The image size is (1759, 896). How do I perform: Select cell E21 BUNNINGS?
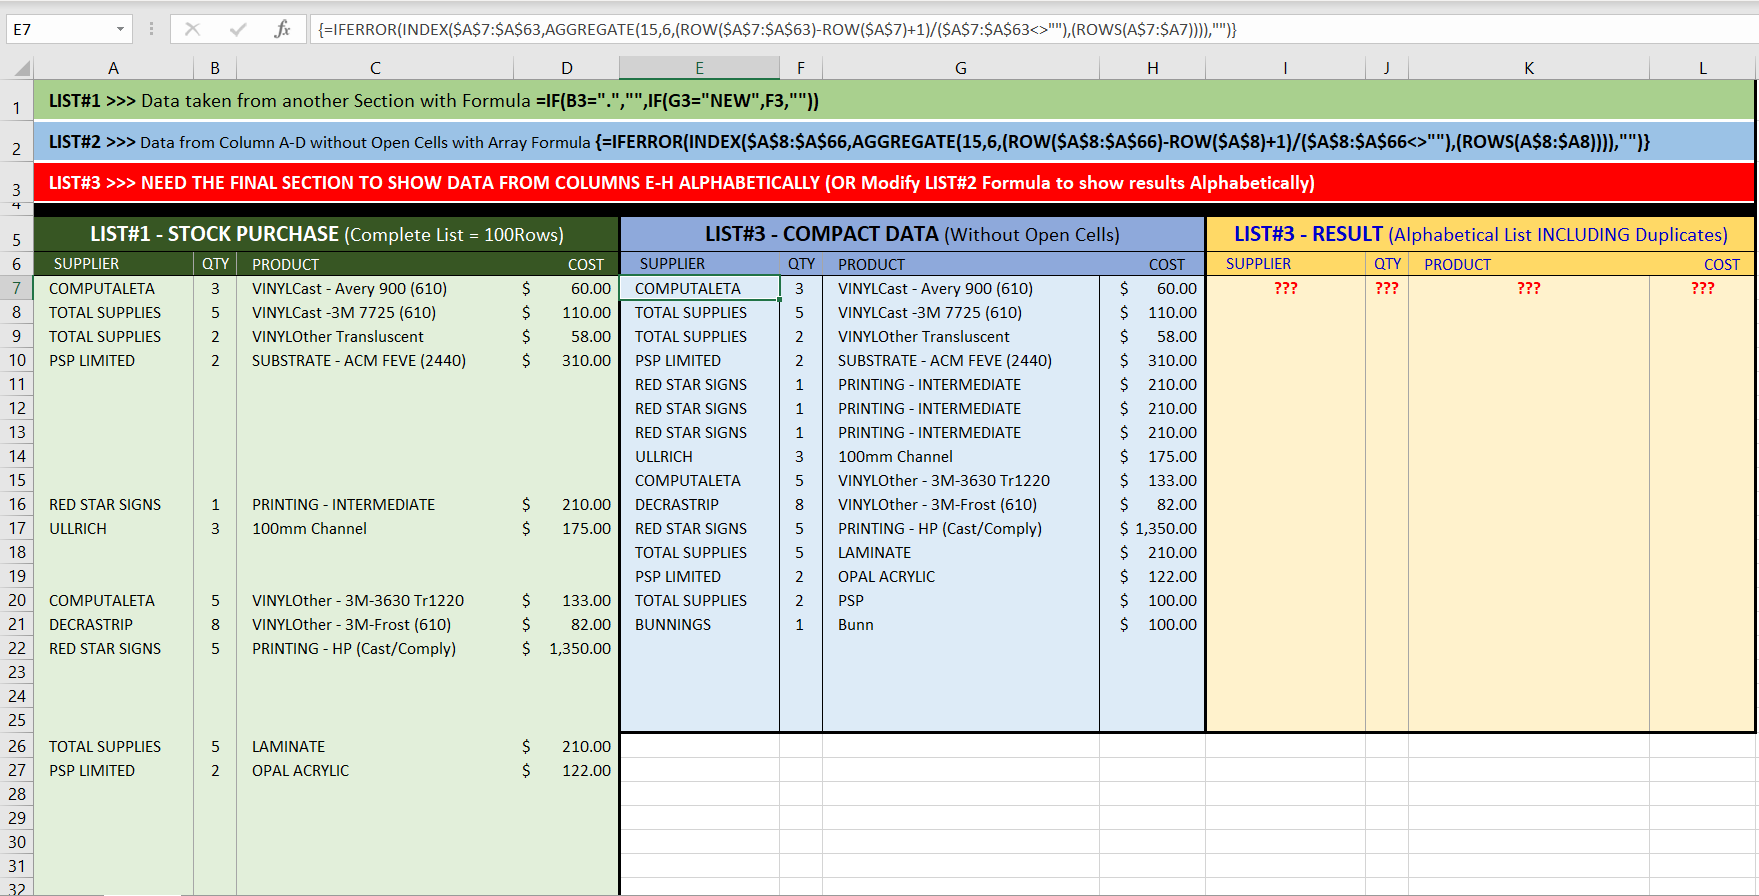coord(700,624)
